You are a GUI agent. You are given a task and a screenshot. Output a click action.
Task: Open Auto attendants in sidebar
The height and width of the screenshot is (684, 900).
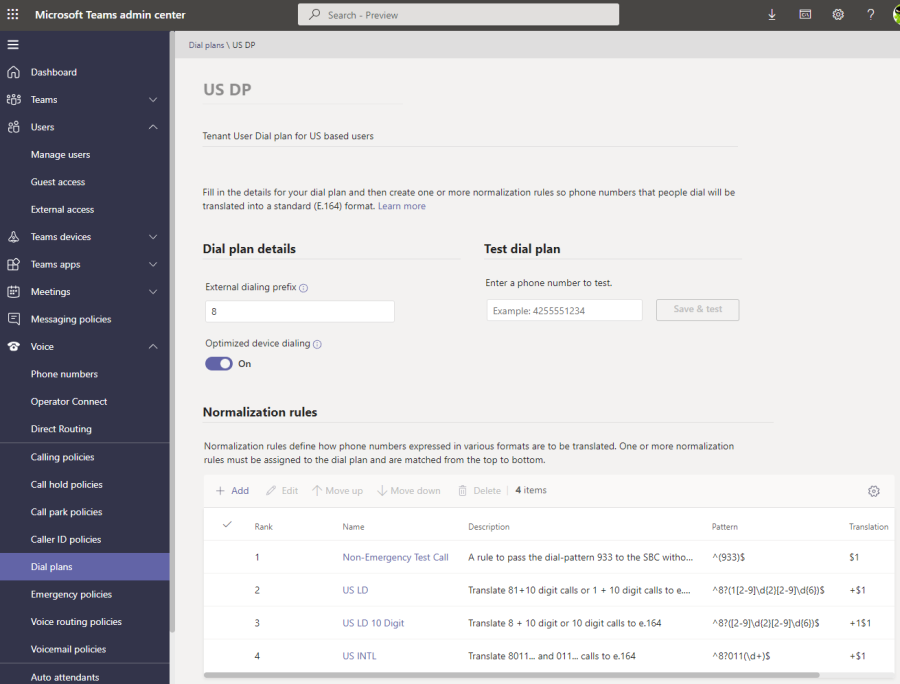click(x=65, y=677)
